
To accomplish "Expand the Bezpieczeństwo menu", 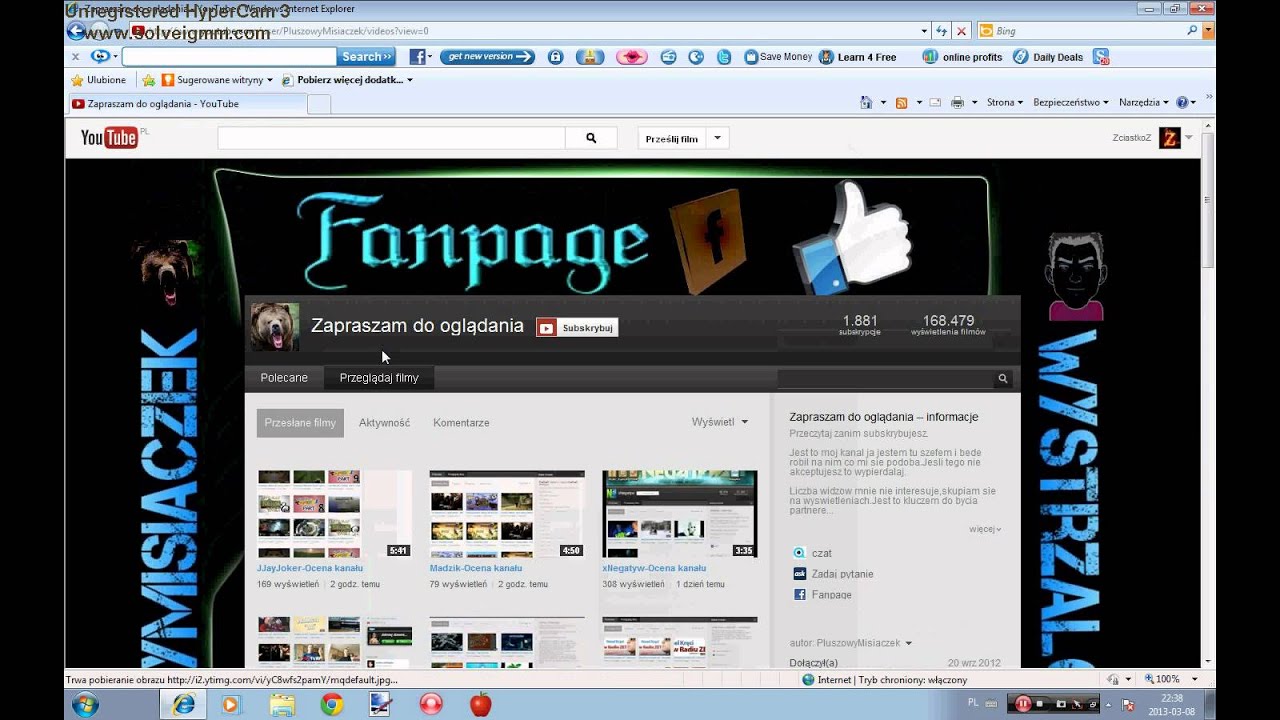I will click(1071, 102).
